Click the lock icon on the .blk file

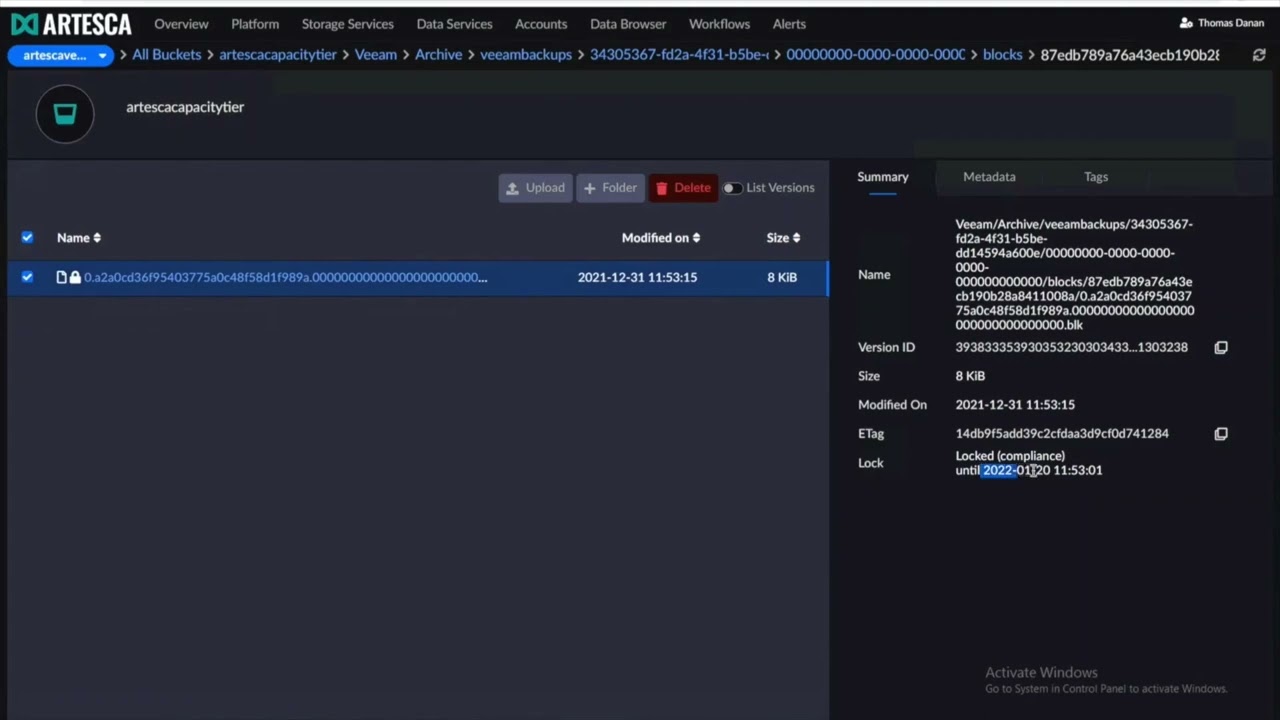tap(75, 277)
